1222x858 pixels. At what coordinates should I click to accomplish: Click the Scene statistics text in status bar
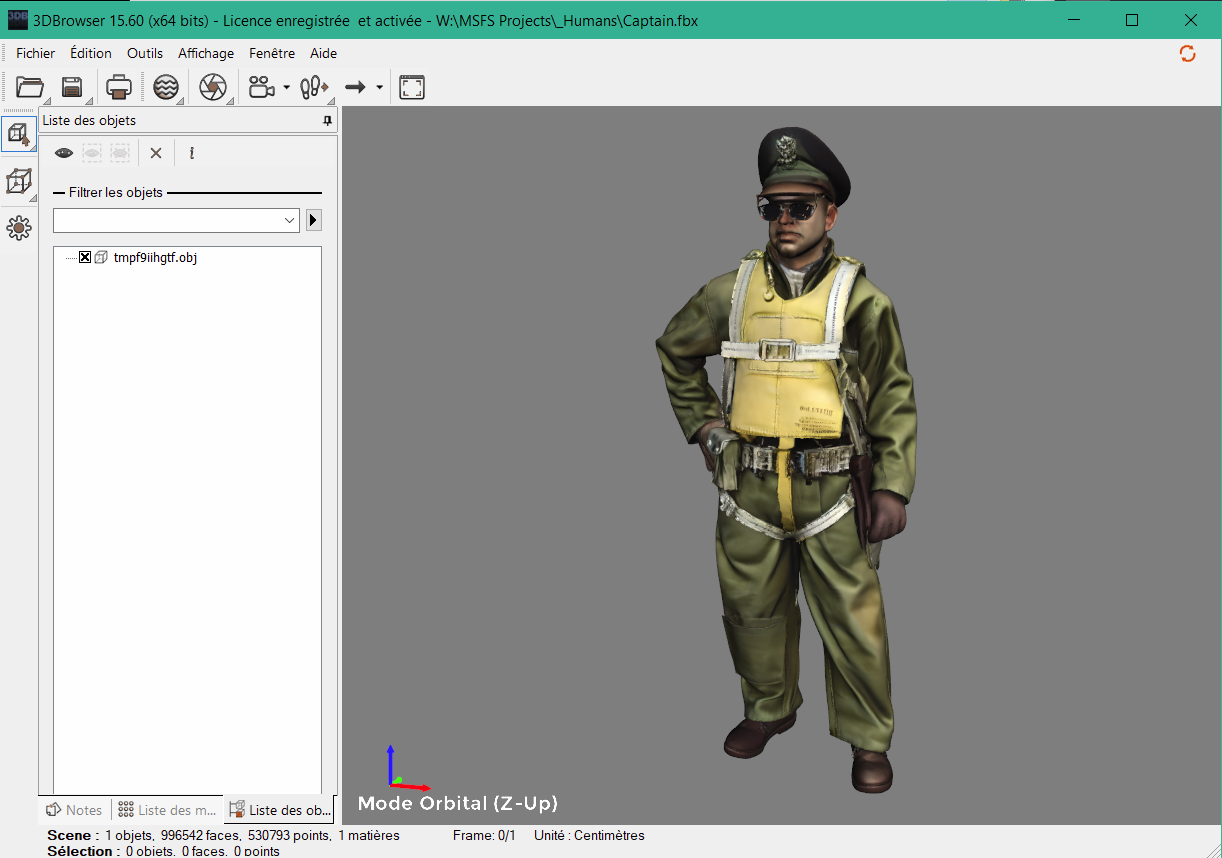coord(223,835)
